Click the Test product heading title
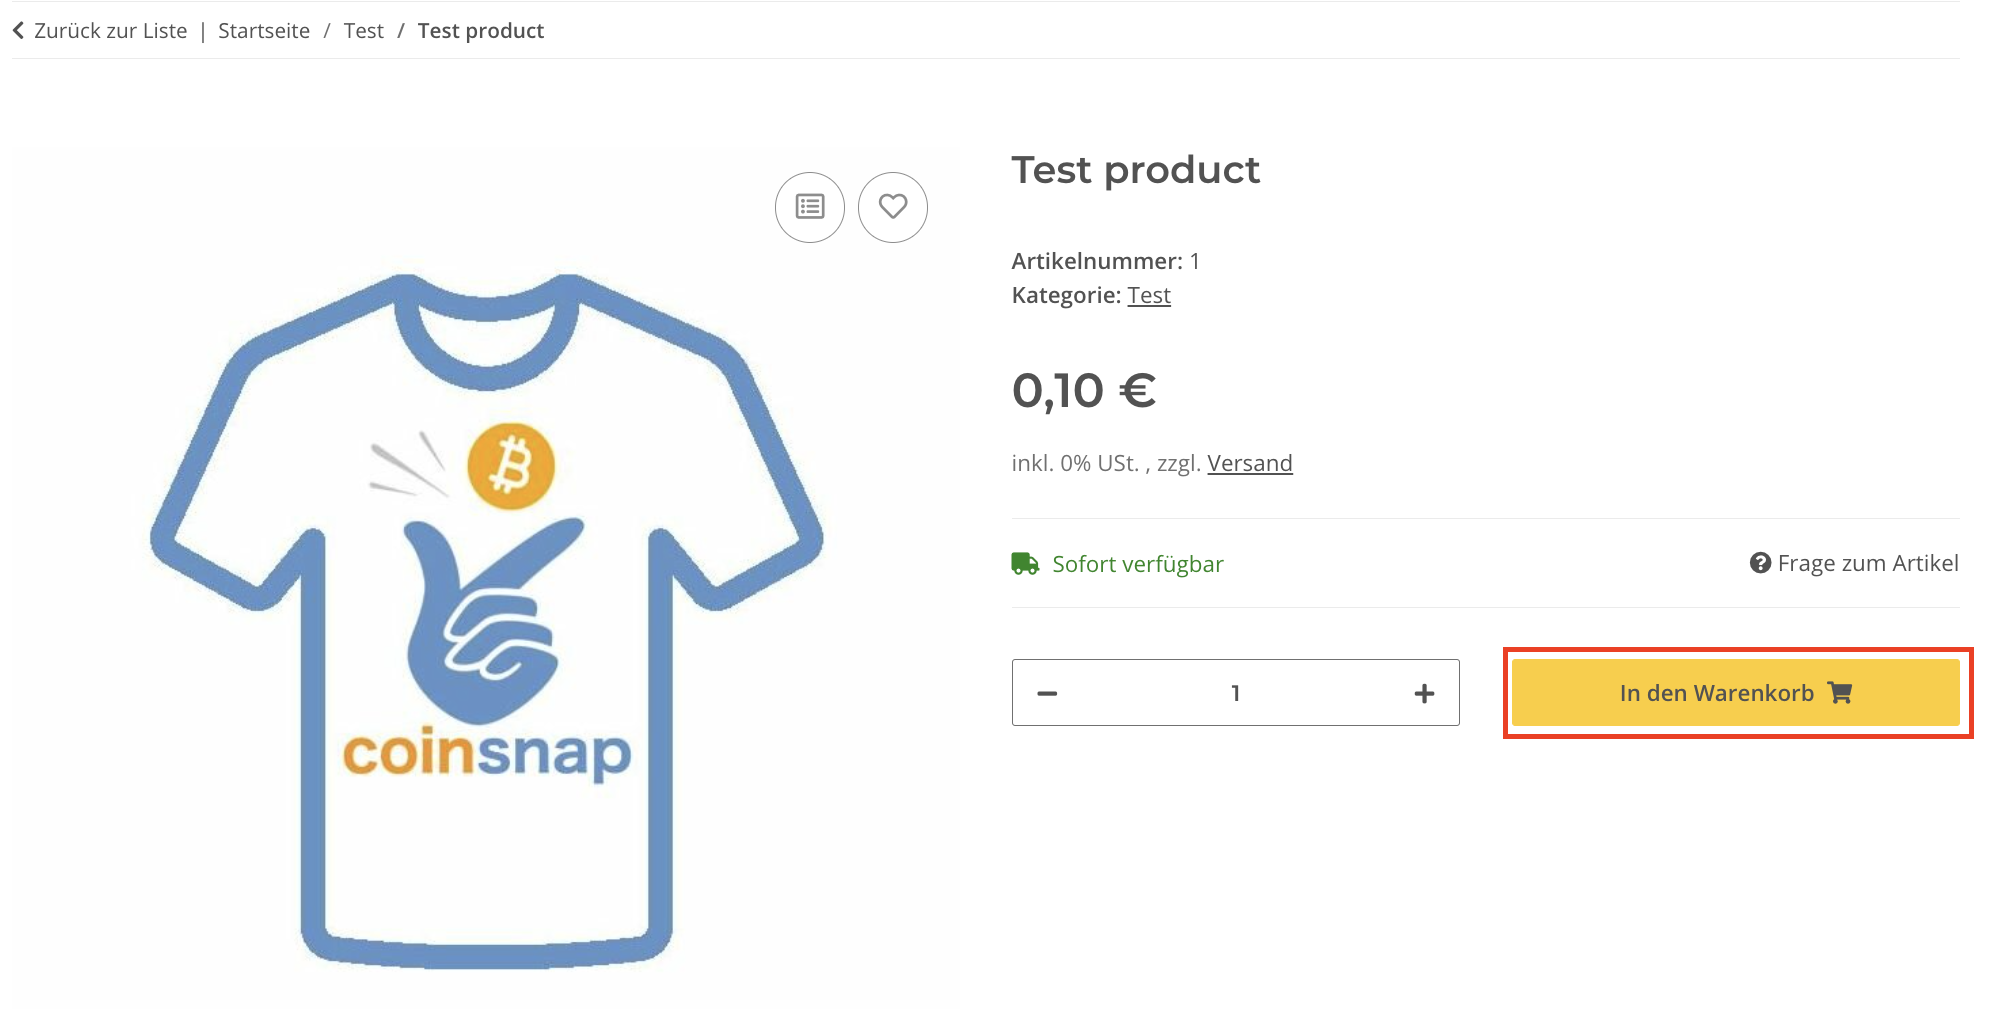 tap(1135, 170)
